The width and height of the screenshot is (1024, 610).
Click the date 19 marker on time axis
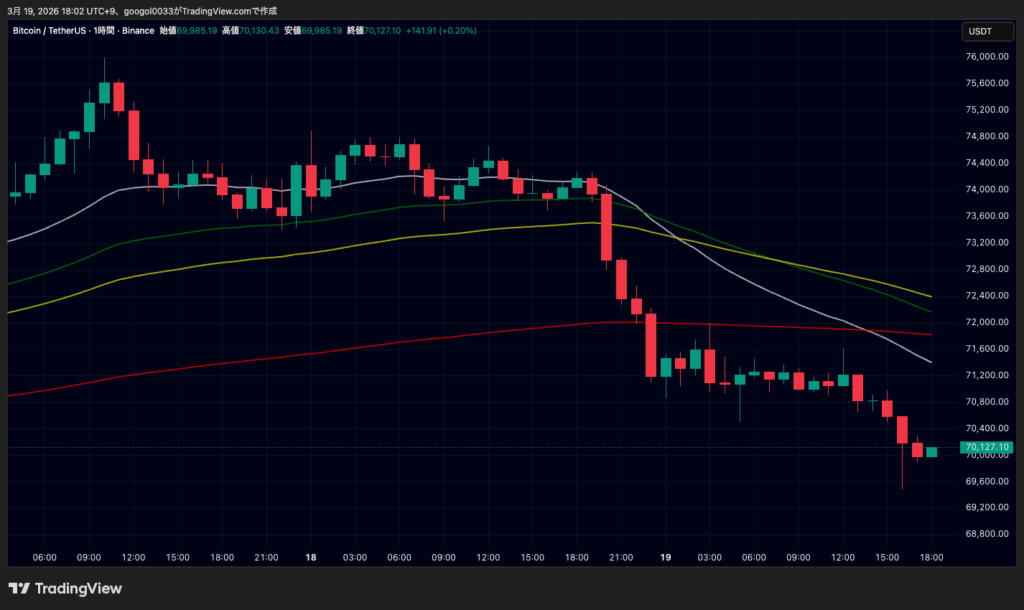(x=665, y=557)
